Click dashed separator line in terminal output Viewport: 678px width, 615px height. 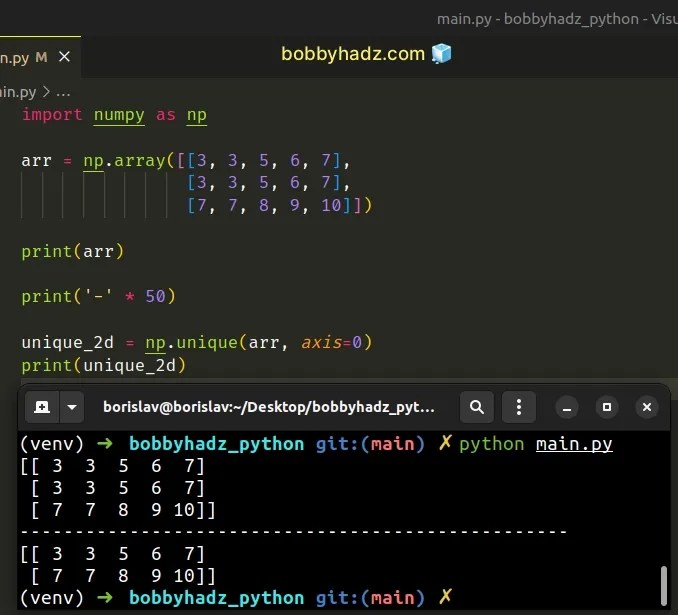pyautogui.click(x=294, y=532)
